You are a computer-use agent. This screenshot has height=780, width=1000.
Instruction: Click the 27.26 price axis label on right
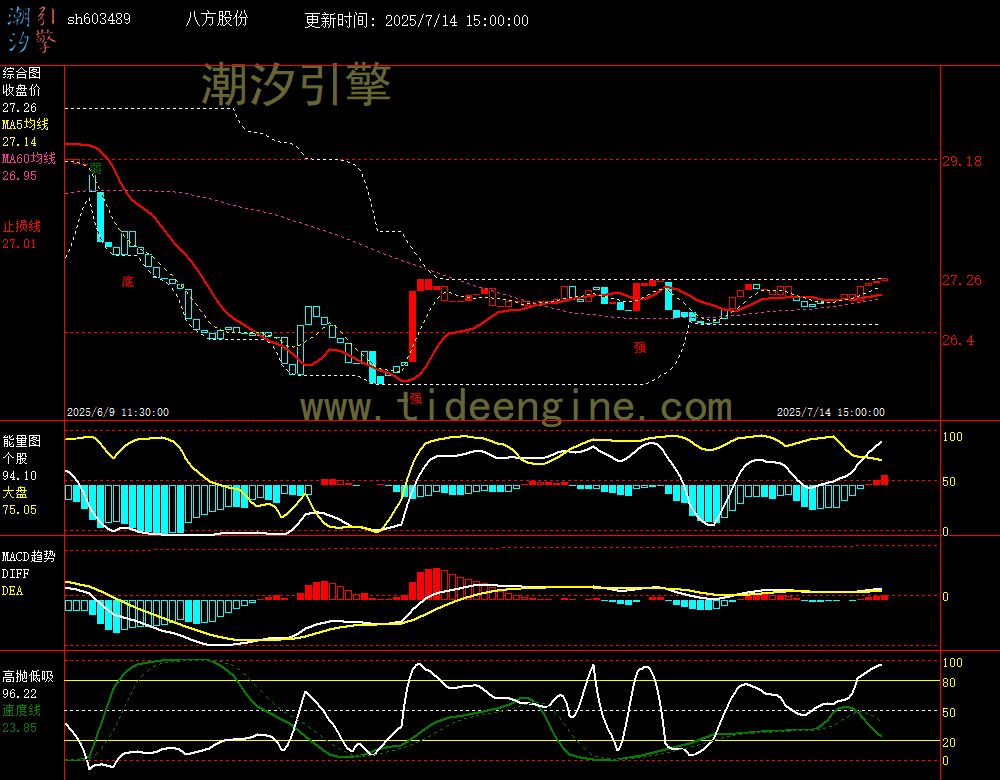(x=962, y=280)
